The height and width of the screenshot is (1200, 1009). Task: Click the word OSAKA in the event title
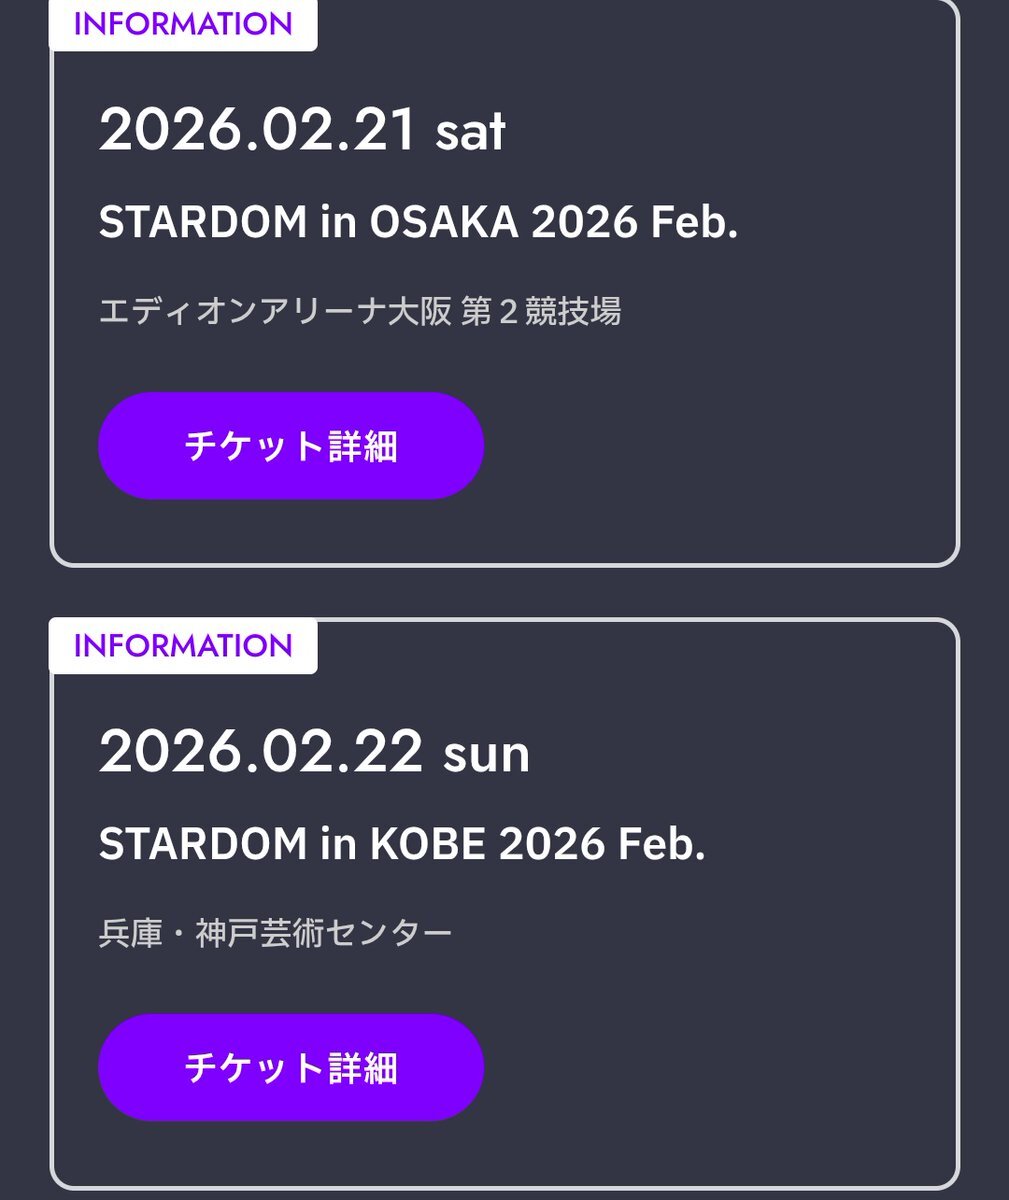(x=444, y=223)
